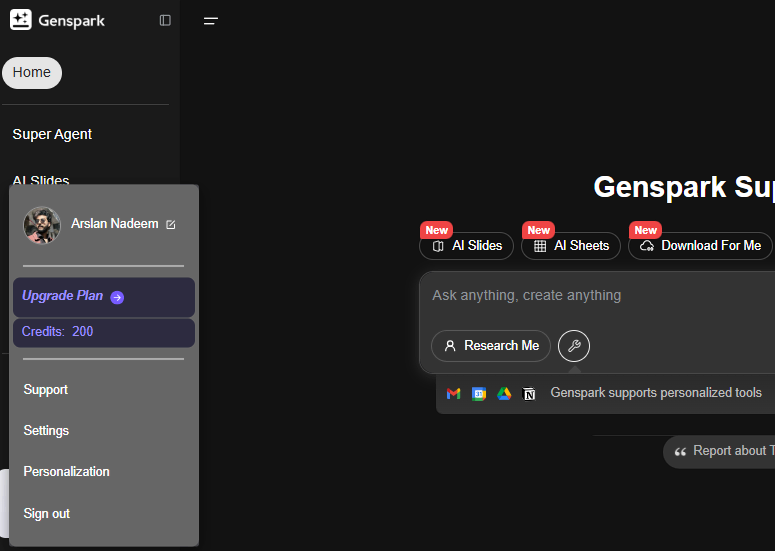The image size is (775, 551).
Task: Click the Genspark brand name text
Action: [x=72, y=21]
